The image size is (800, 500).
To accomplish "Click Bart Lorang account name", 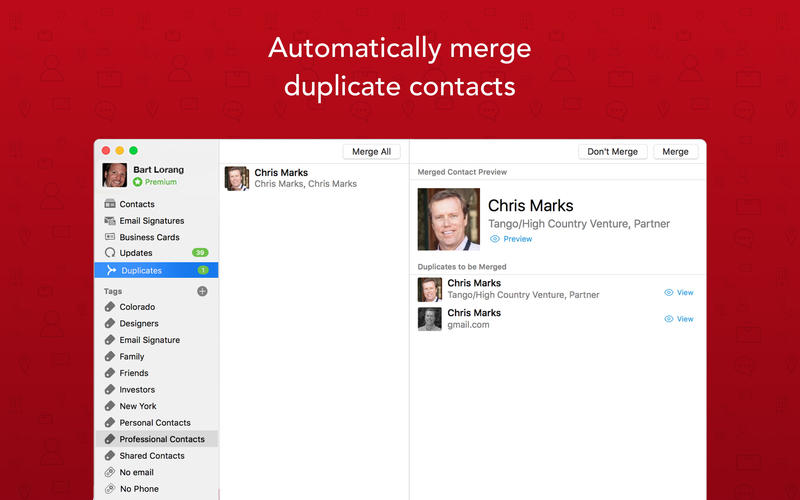I will click(x=159, y=169).
